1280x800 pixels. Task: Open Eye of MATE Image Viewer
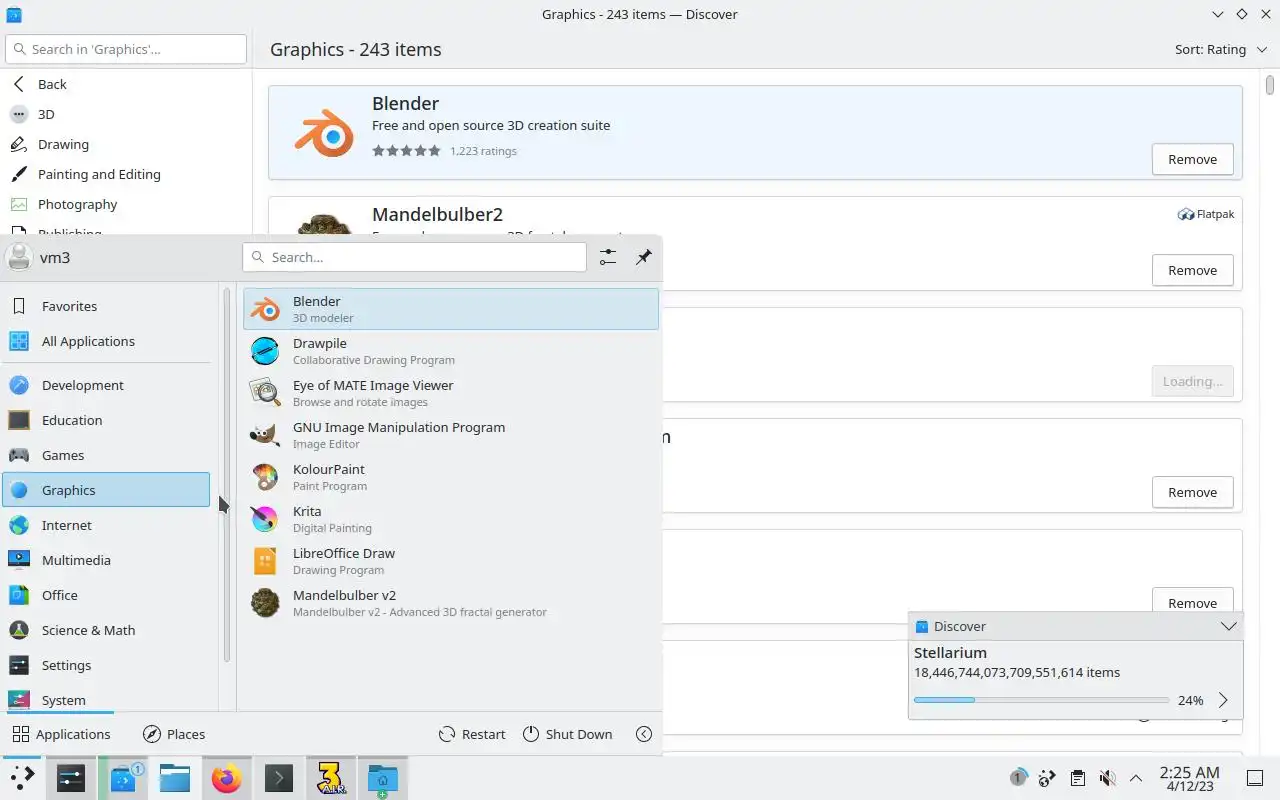point(451,393)
